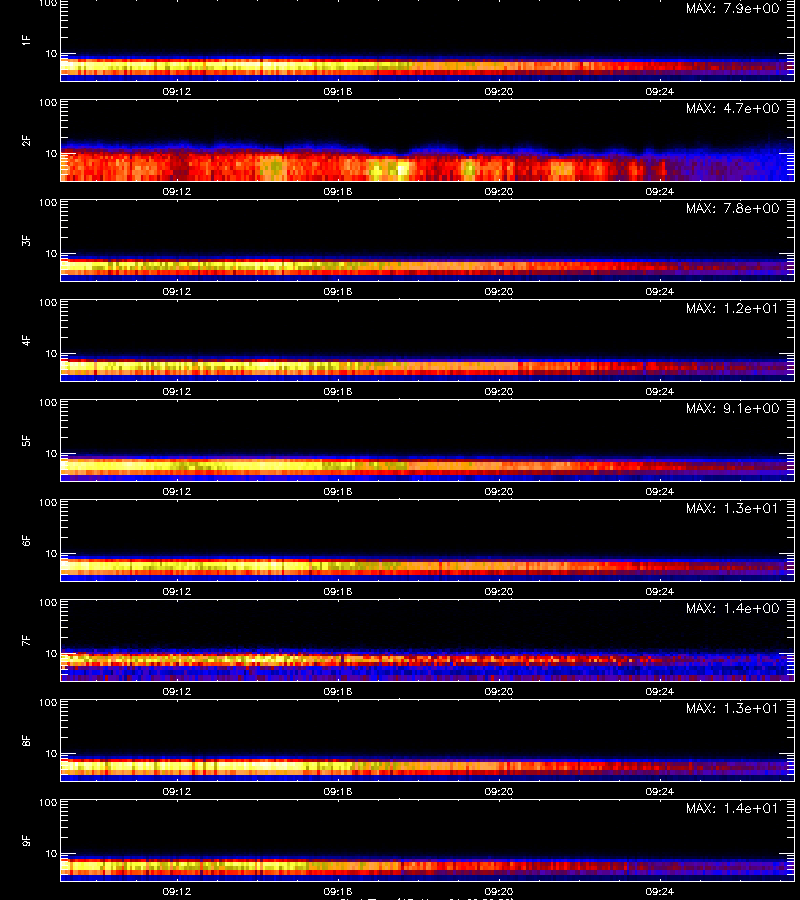Image resolution: width=800 pixels, height=900 pixels.
Task: Click the 4F panel axis label
Action: (26, 340)
